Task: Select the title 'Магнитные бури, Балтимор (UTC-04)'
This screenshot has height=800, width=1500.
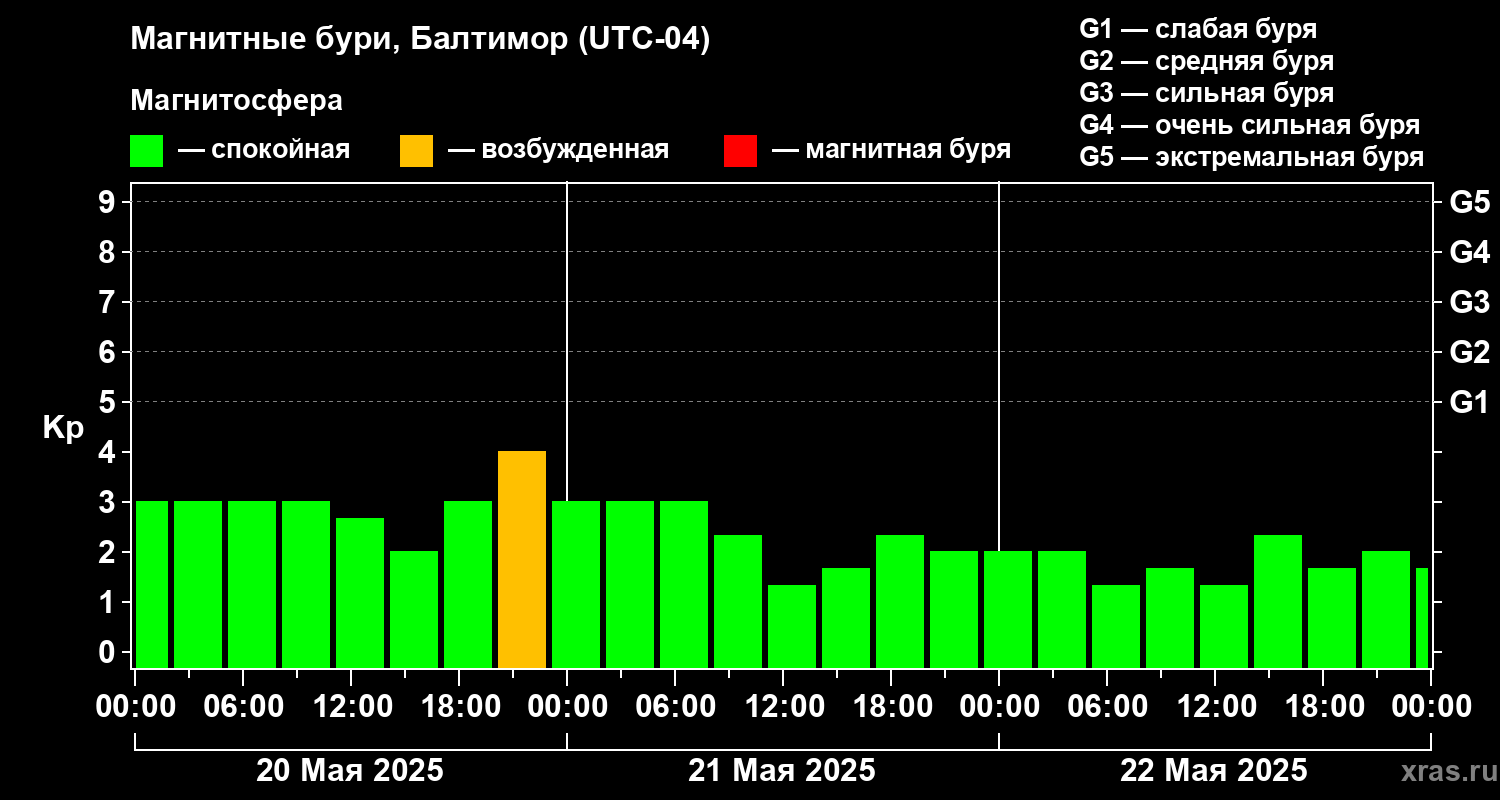Action: pyautogui.click(x=420, y=41)
